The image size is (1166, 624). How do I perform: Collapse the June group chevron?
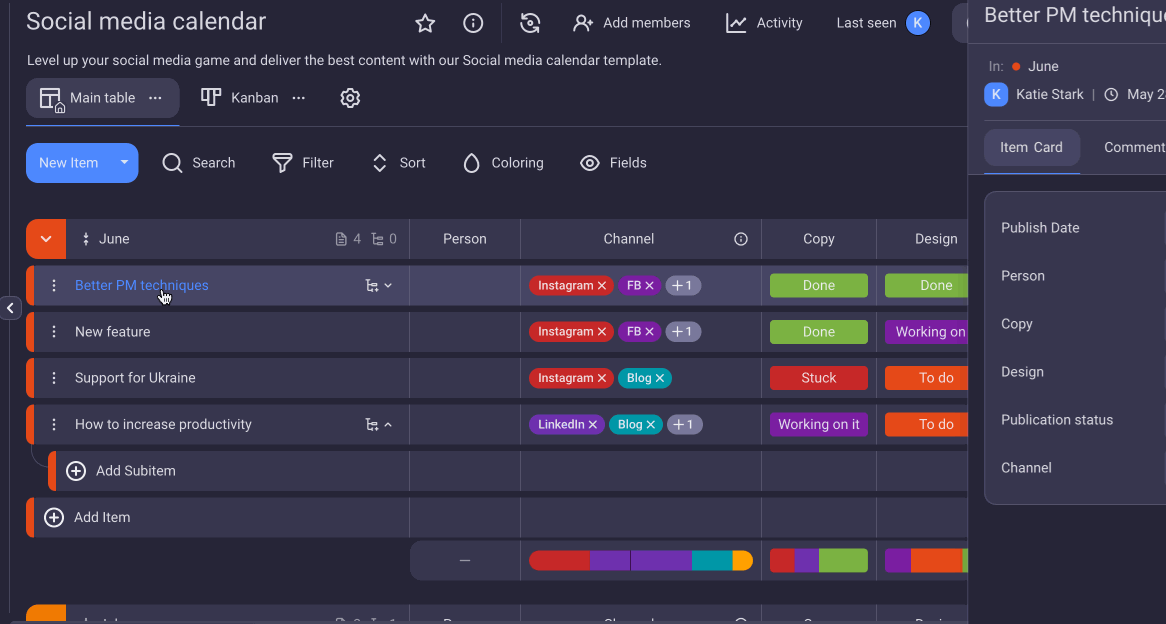(x=46, y=239)
